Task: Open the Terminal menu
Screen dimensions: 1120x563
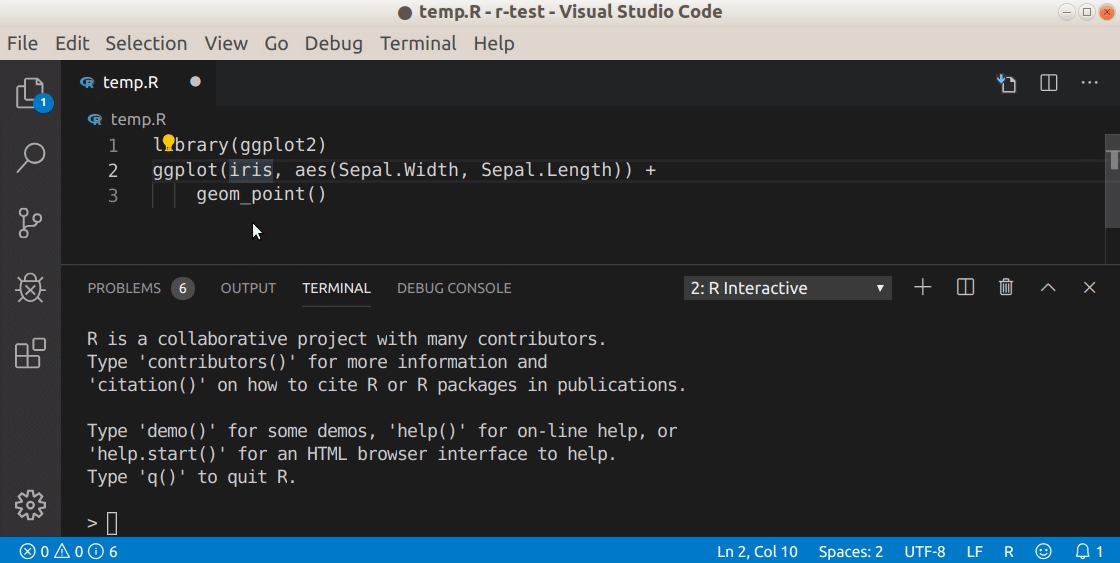Action: point(418,43)
